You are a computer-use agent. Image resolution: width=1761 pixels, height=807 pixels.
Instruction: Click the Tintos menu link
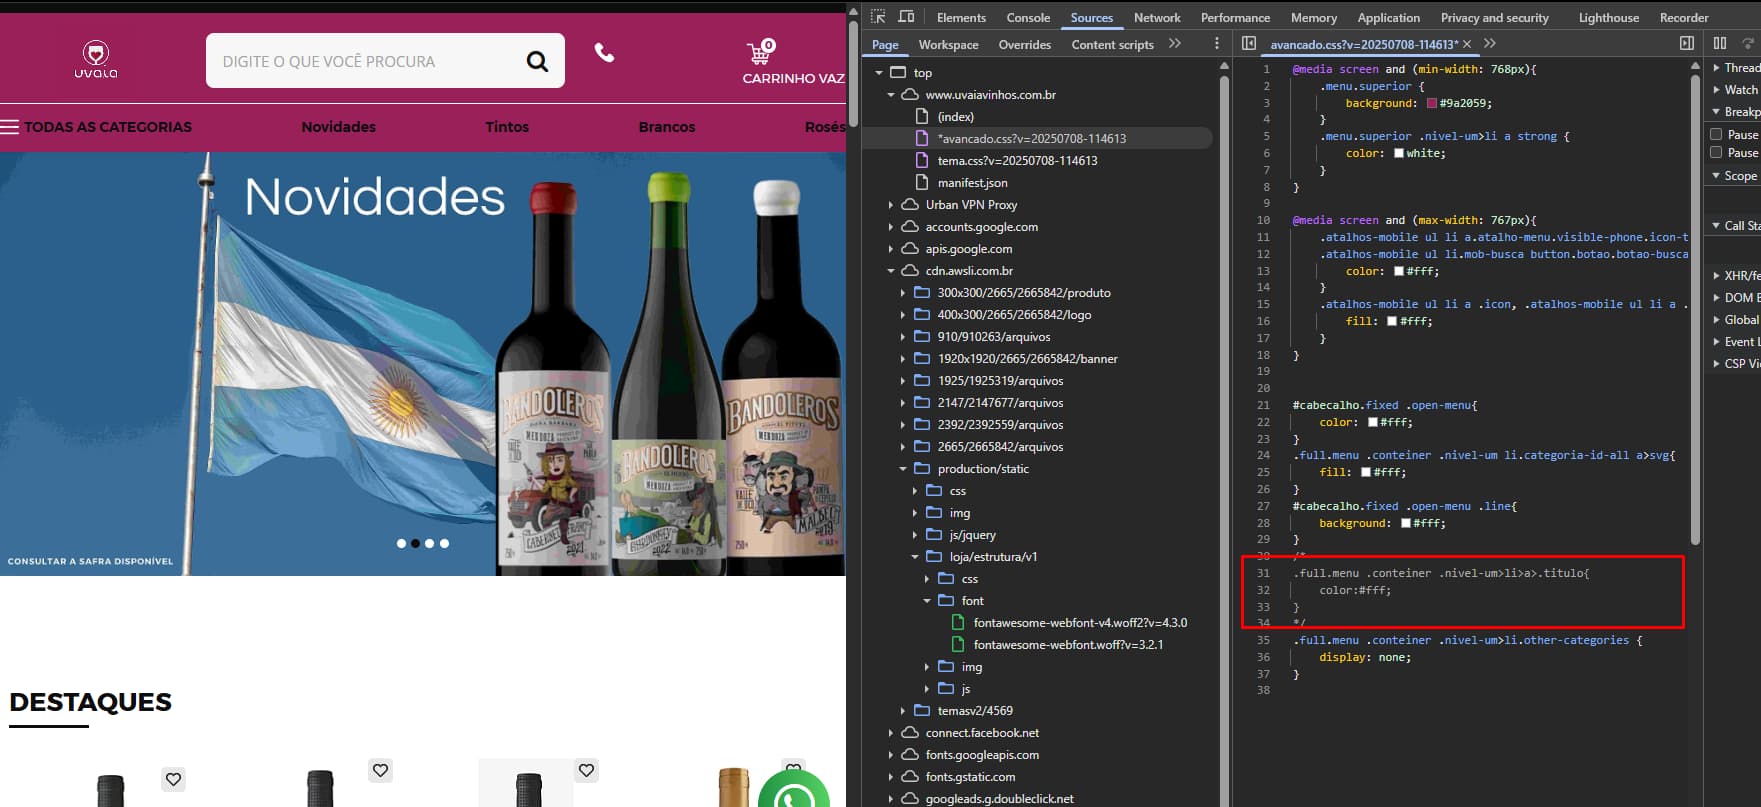tap(507, 127)
